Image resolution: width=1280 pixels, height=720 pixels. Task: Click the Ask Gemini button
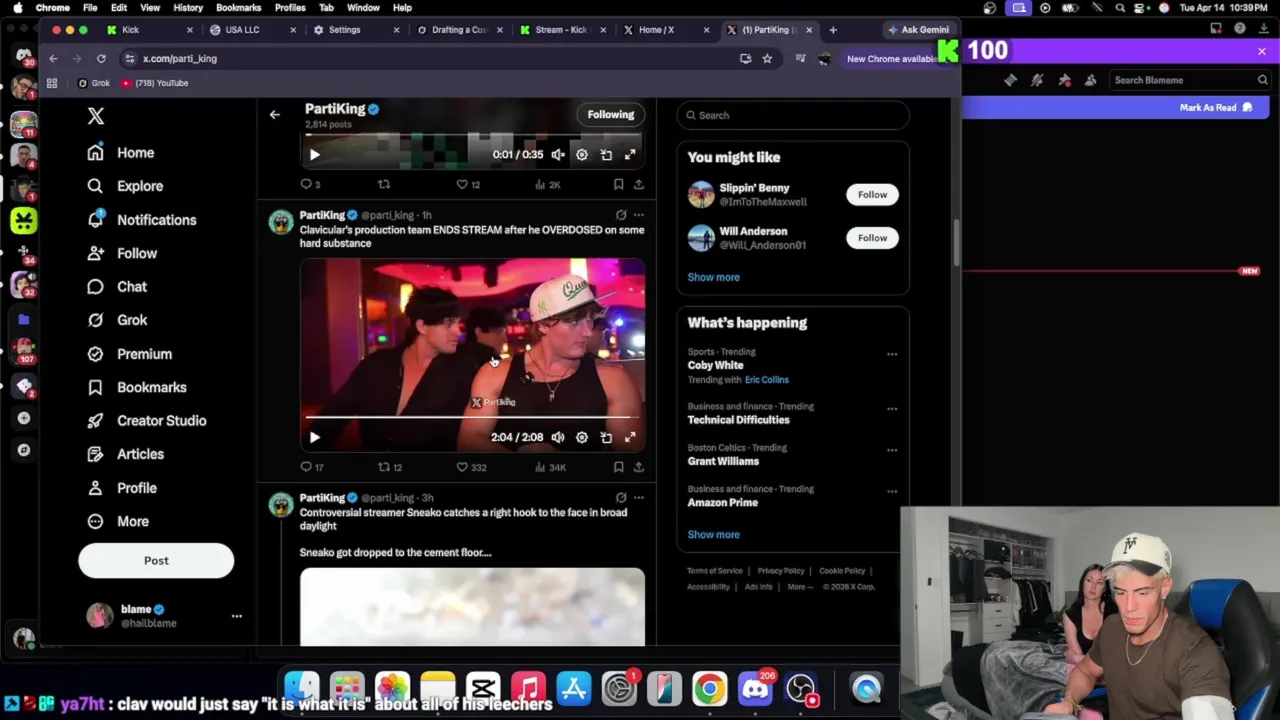tap(918, 30)
